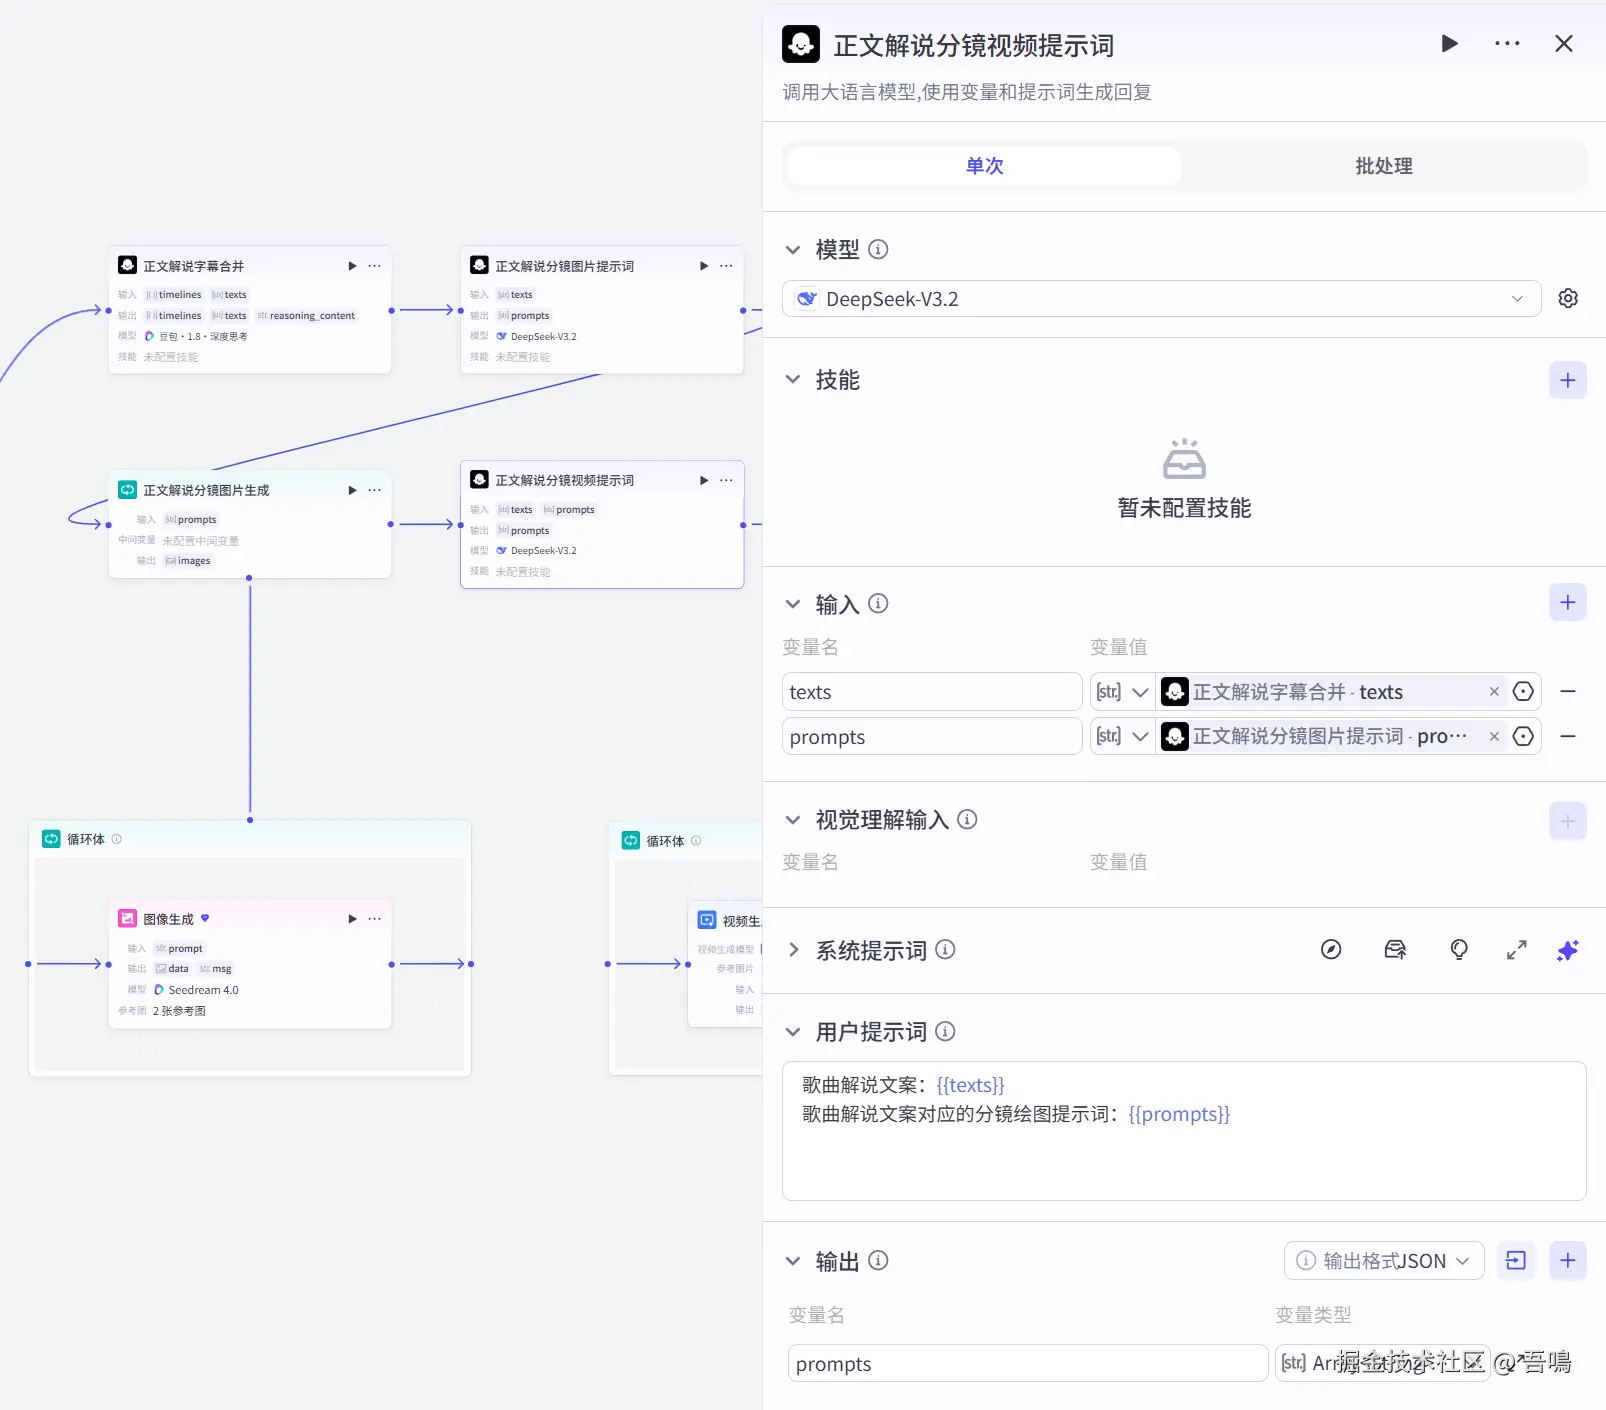The width and height of the screenshot is (1606, 1410).
Task: Run the 正文解说分镜图片生成 node
Action: click(x=352, y=490)
